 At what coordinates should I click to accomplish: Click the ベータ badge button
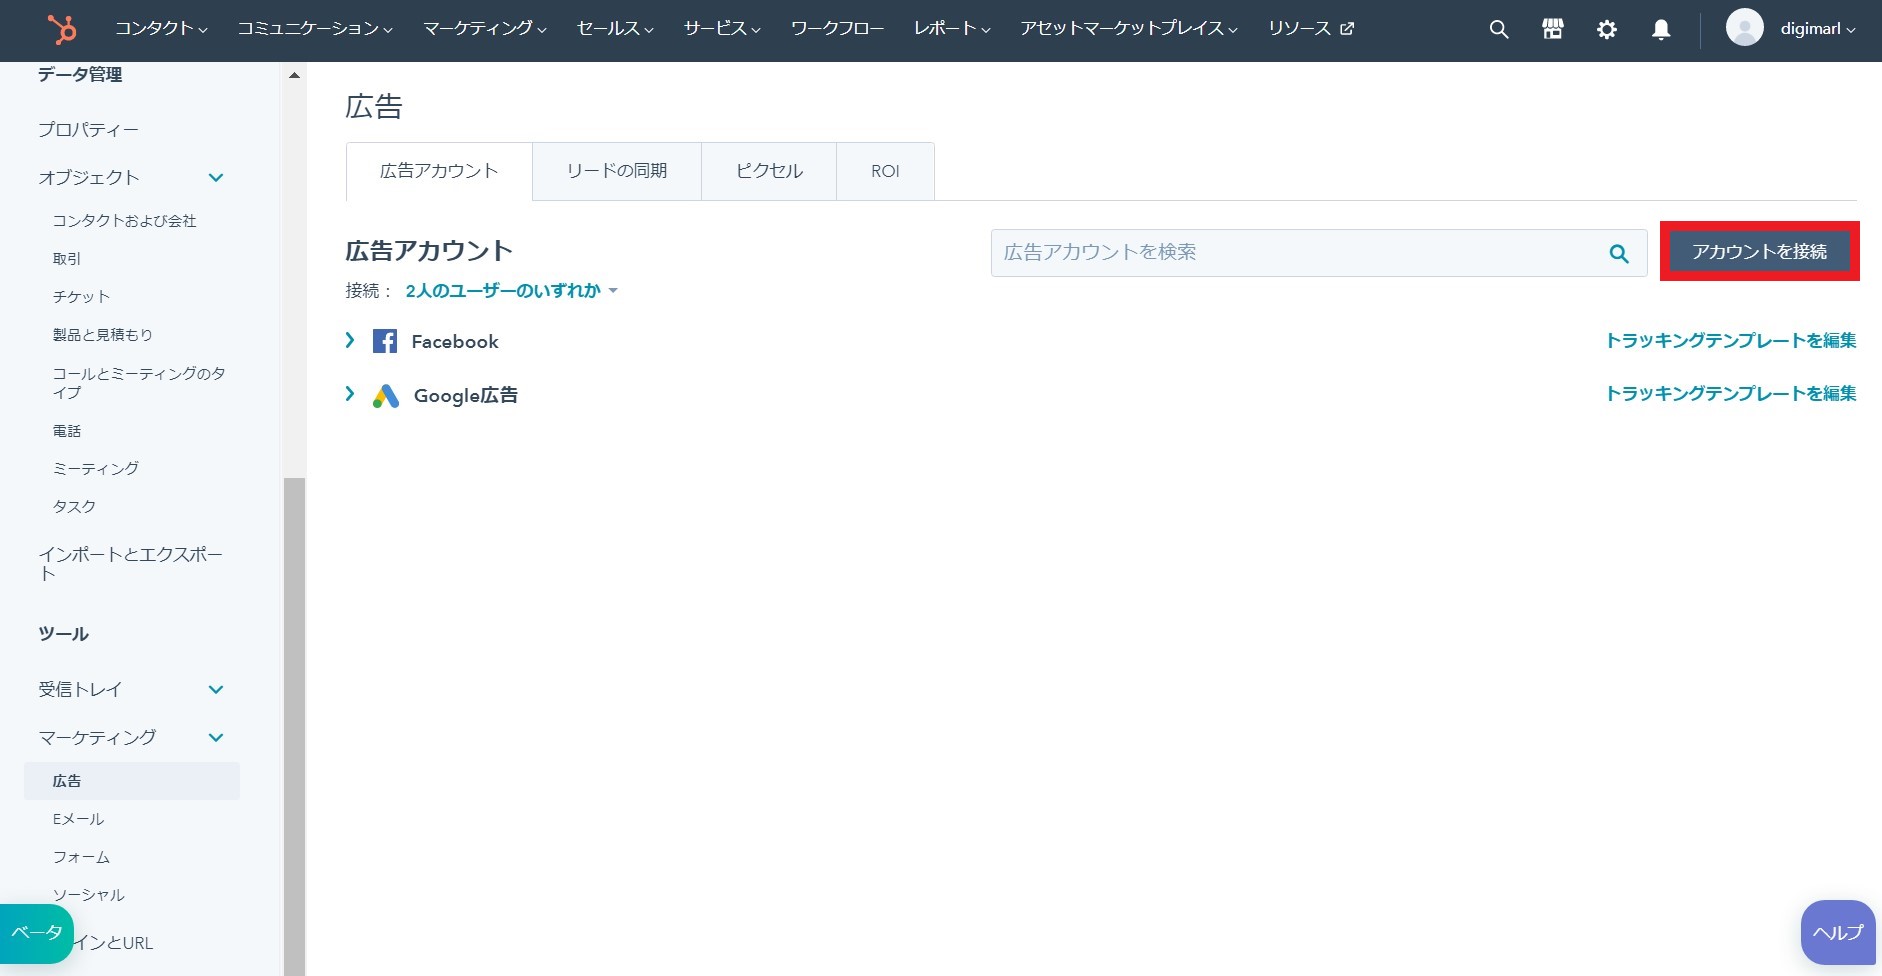[x=36, y=933]
